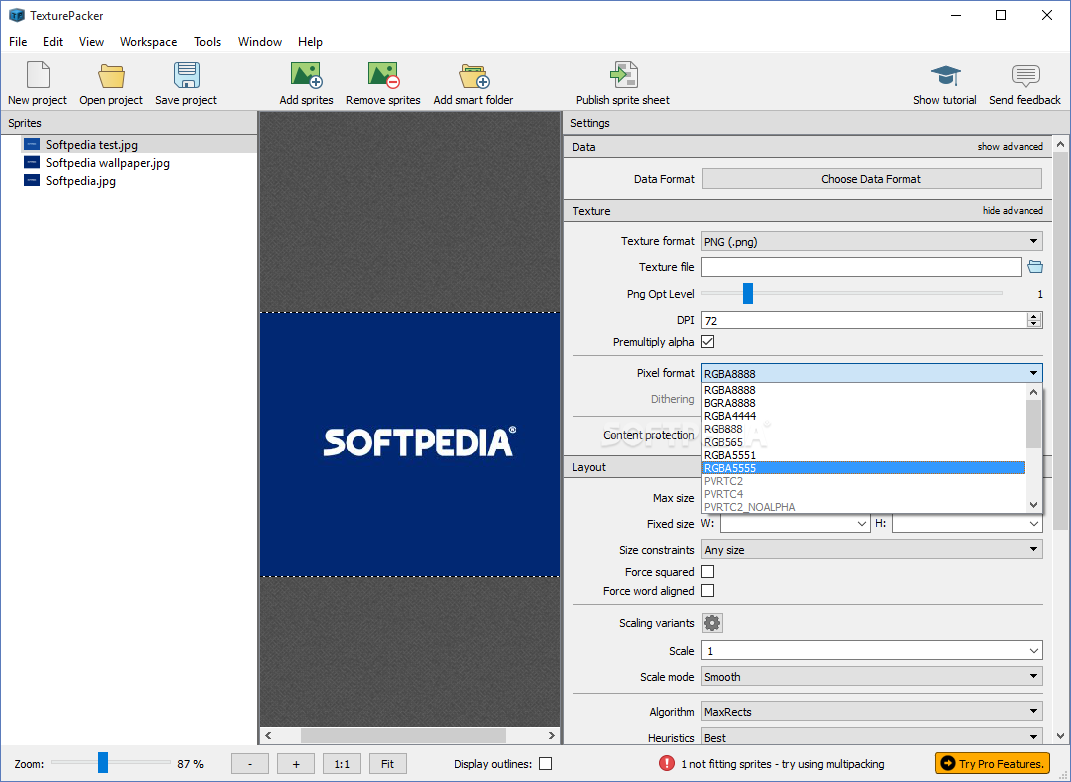Screen dimensions: 1071x782
Task: Click the TexturePacker app icon in title bar
Action: (16, 15)
